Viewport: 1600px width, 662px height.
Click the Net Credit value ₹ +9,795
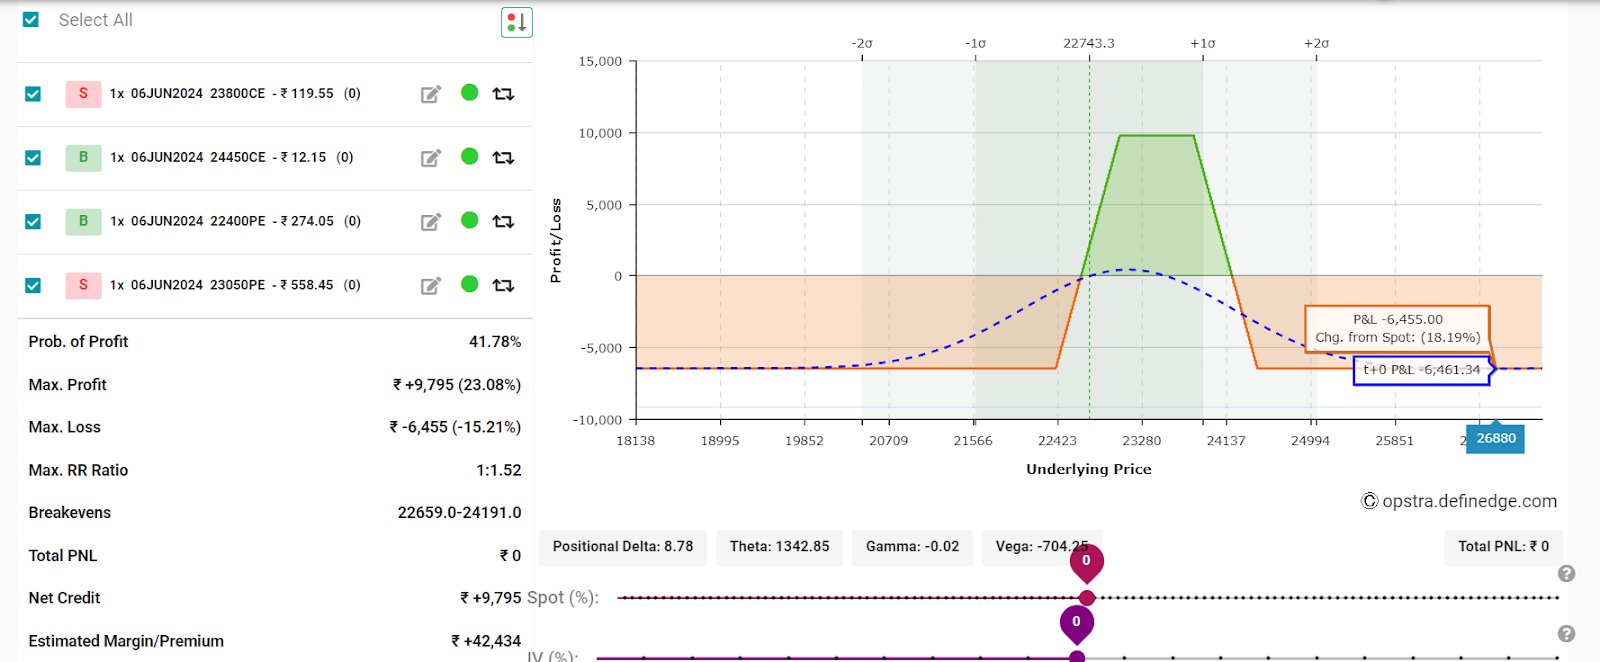(x=490, y=598)
